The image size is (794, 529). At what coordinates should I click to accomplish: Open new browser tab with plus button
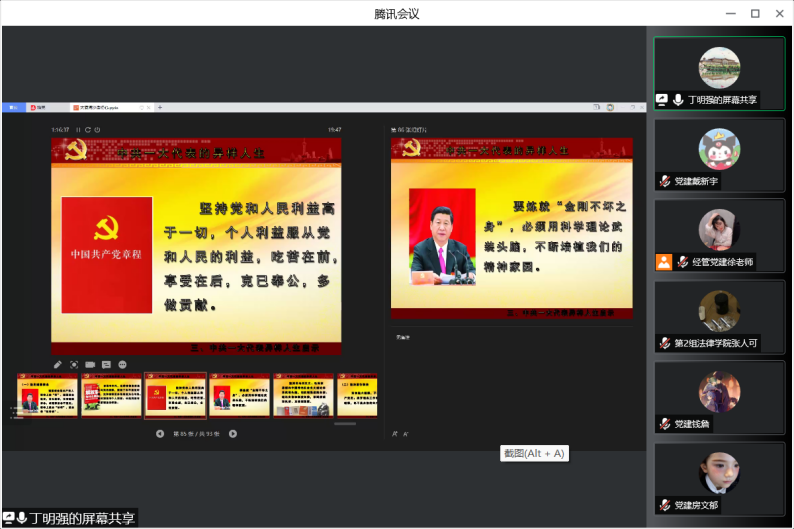point(160,107)
